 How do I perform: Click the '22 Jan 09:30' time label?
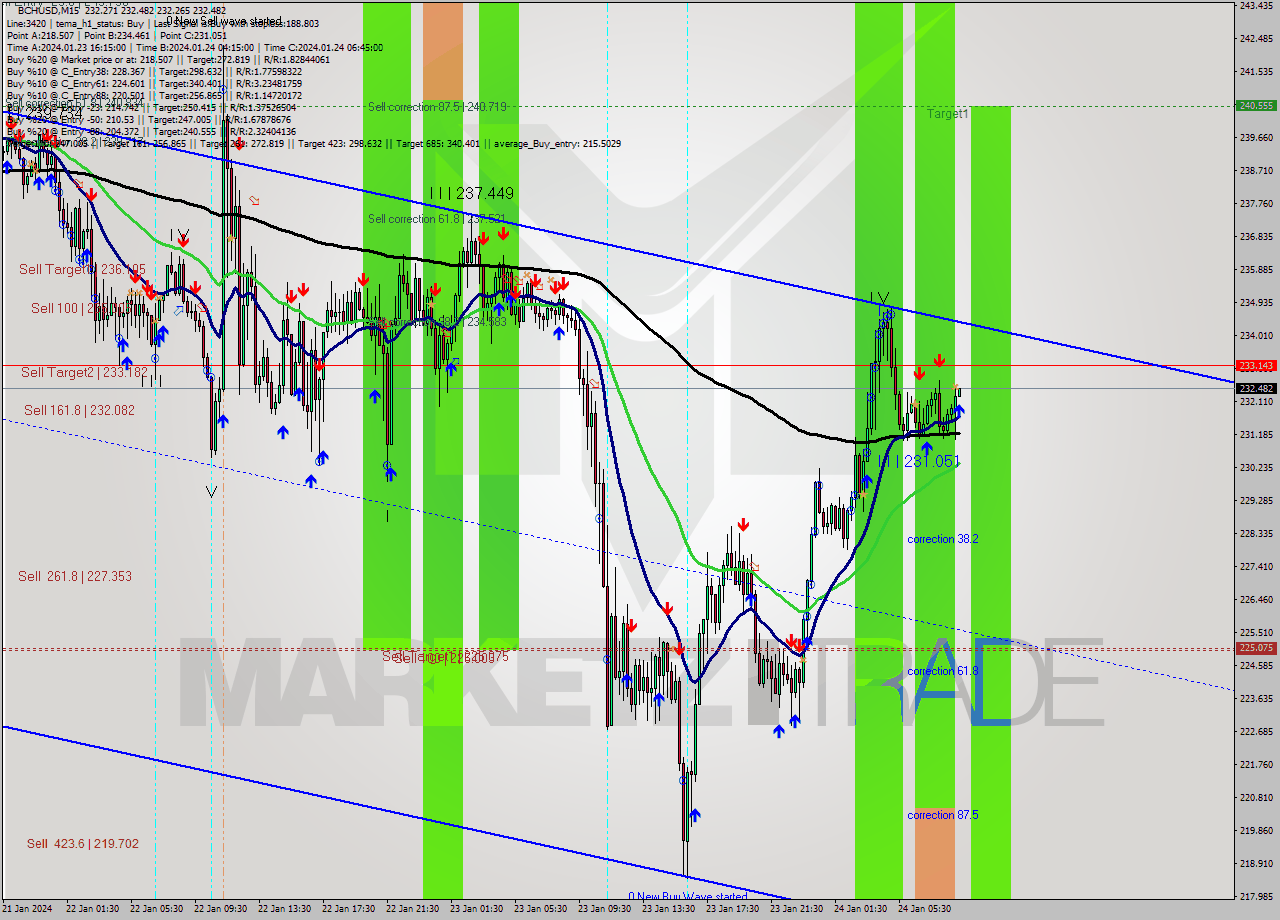220,909
